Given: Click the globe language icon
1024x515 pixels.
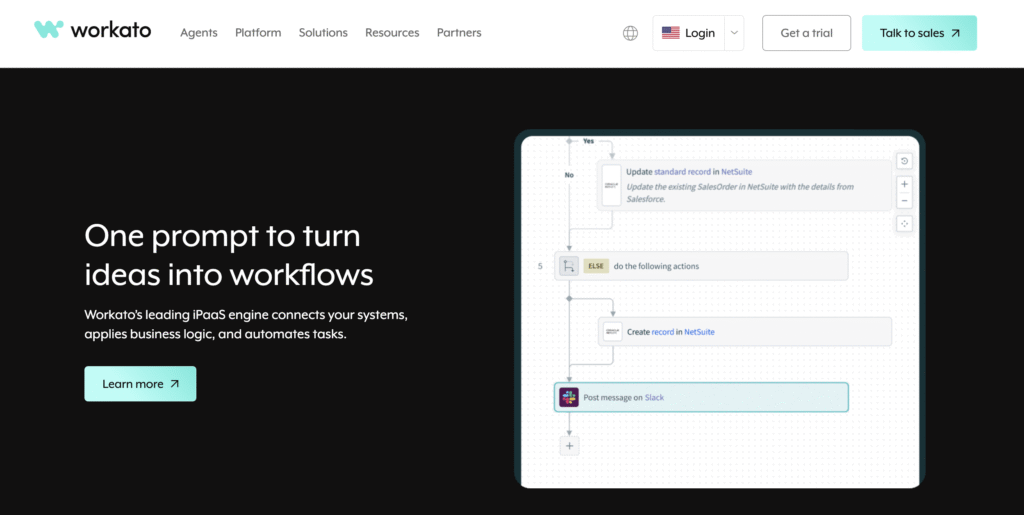Looking at the screenshot, I should point(630,33).
